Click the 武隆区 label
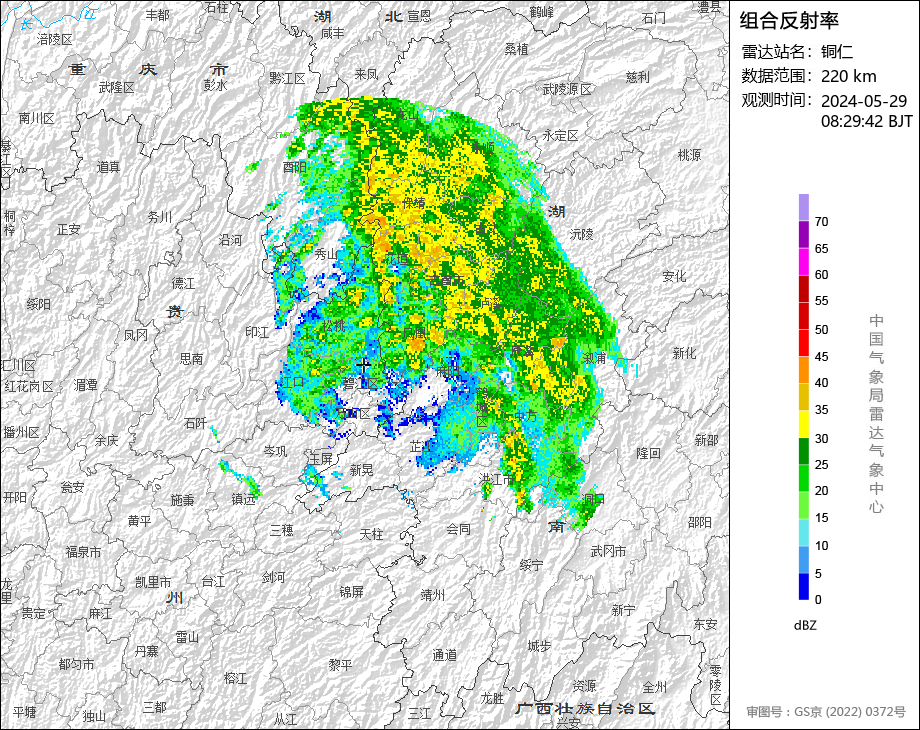This screenshot has width=920, height=730. 116,87
